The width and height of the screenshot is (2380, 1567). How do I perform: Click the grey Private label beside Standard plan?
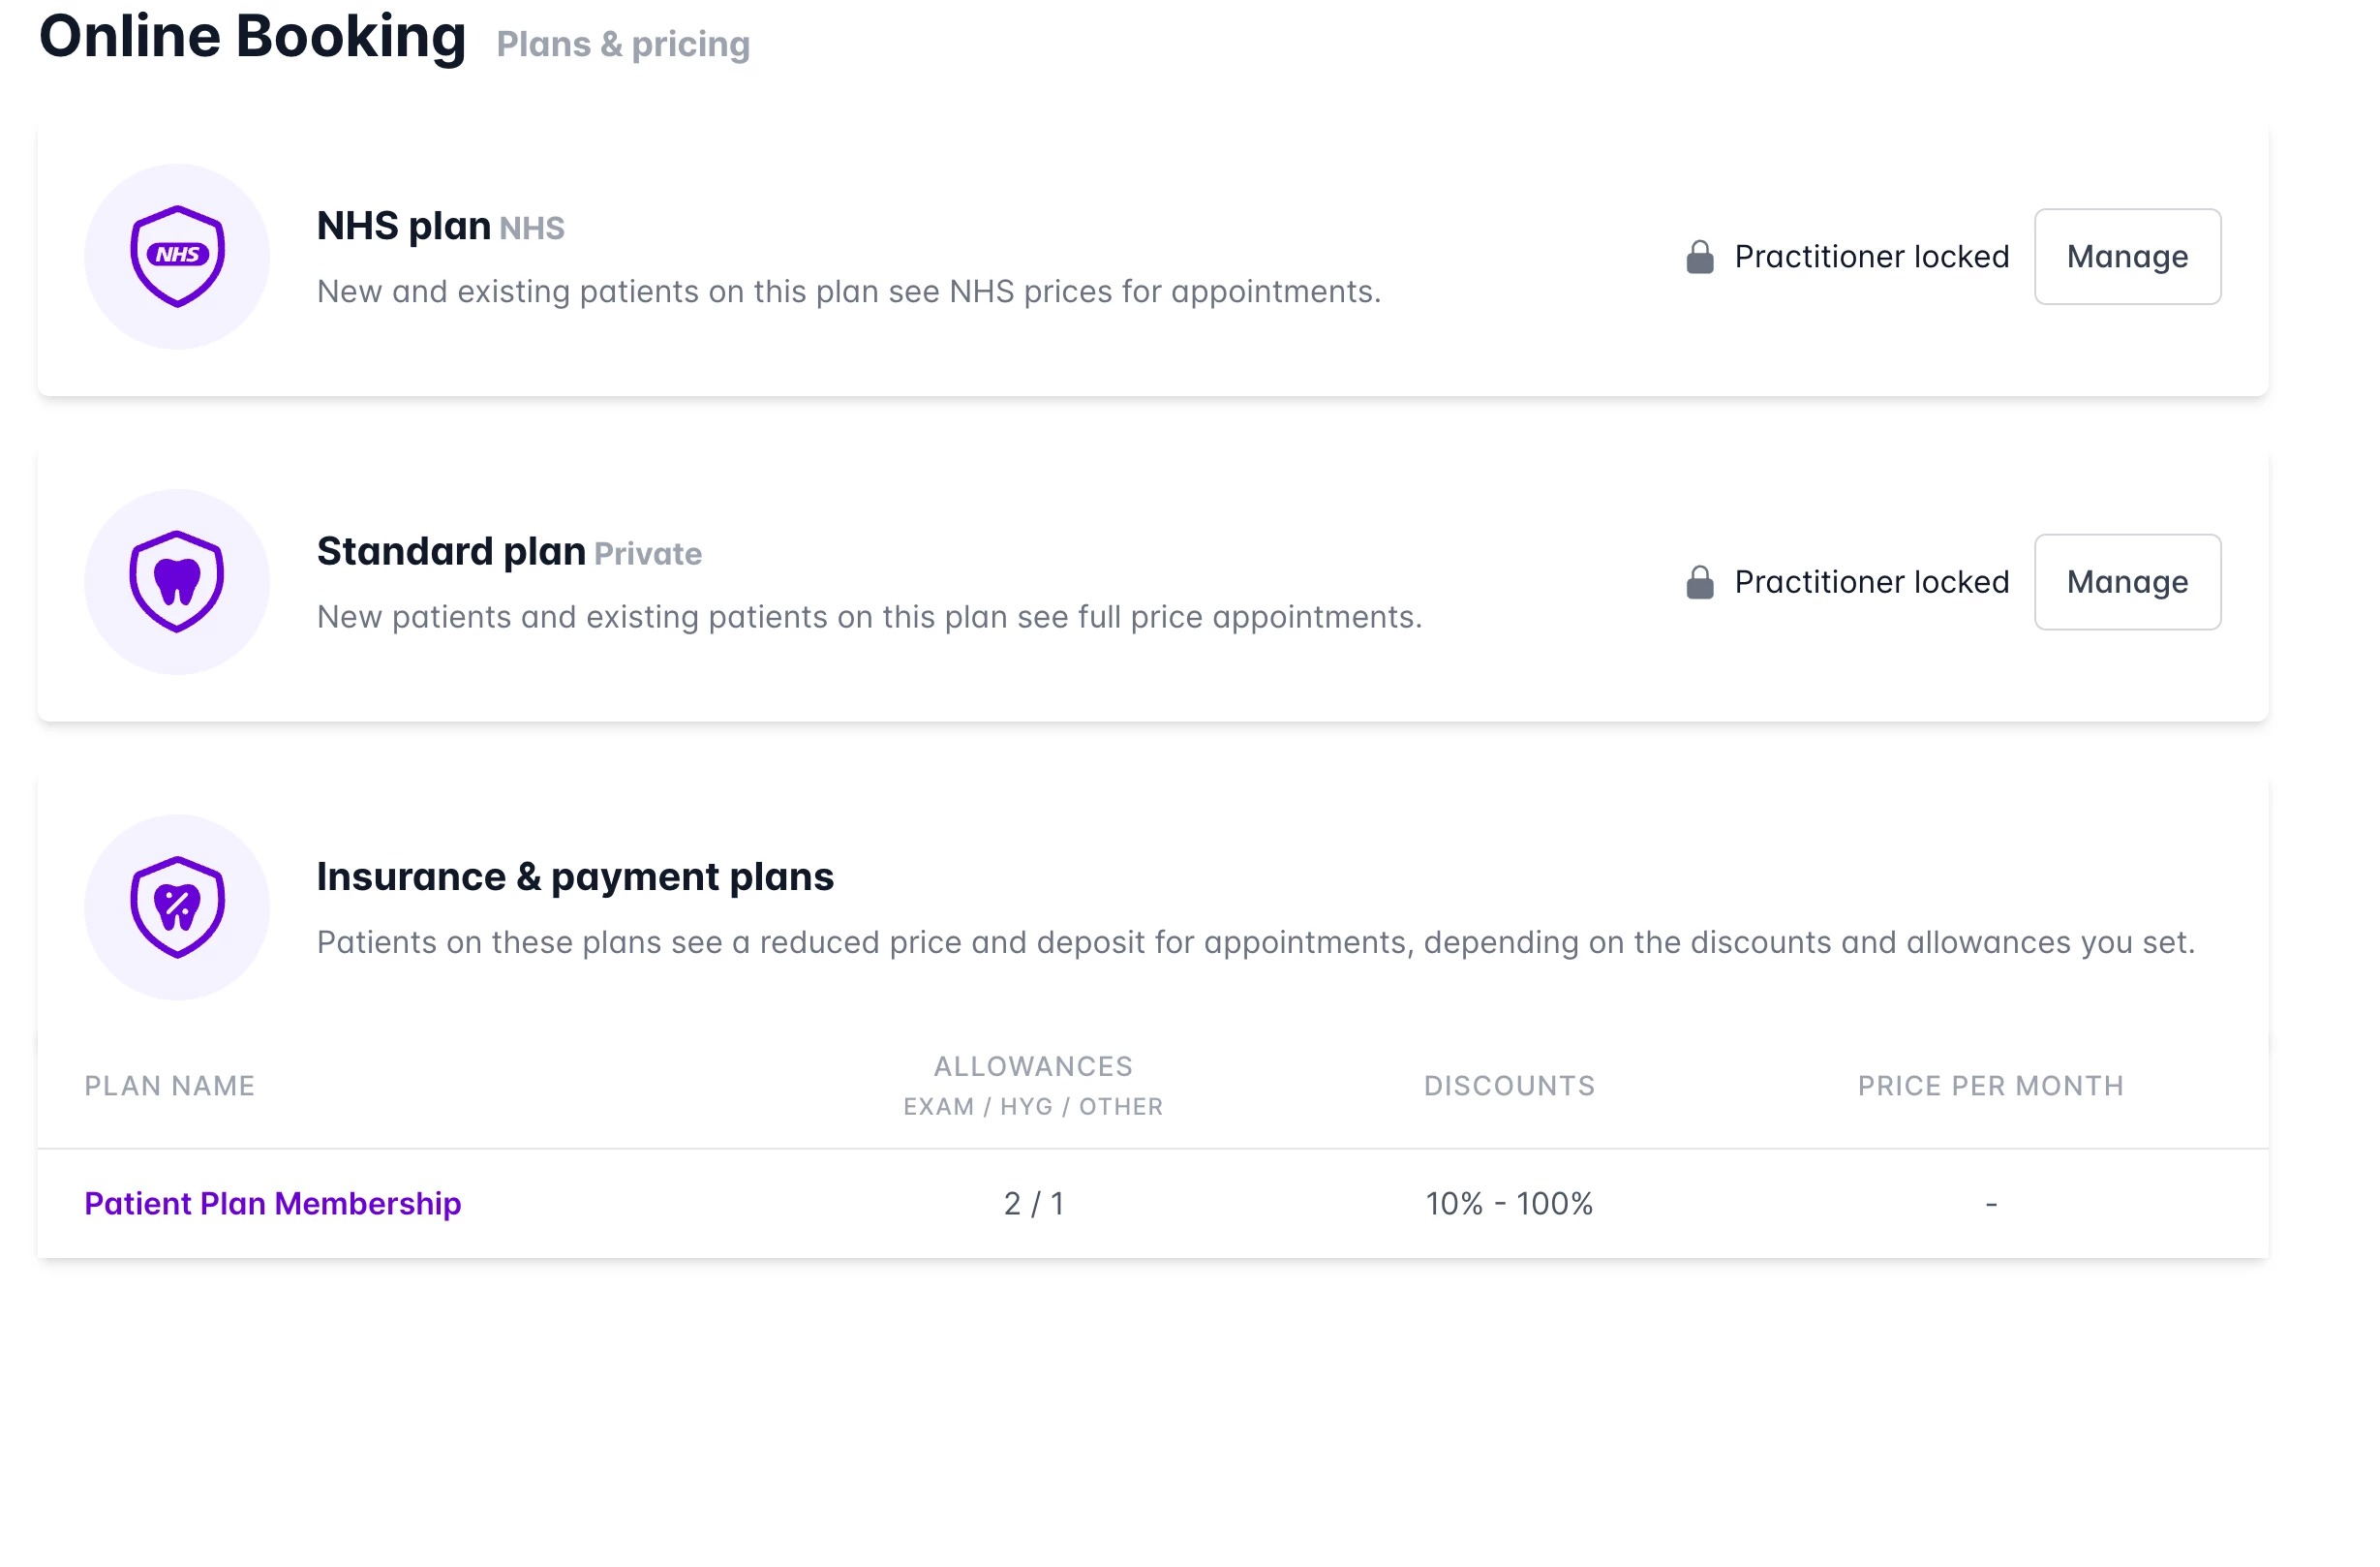648,554
